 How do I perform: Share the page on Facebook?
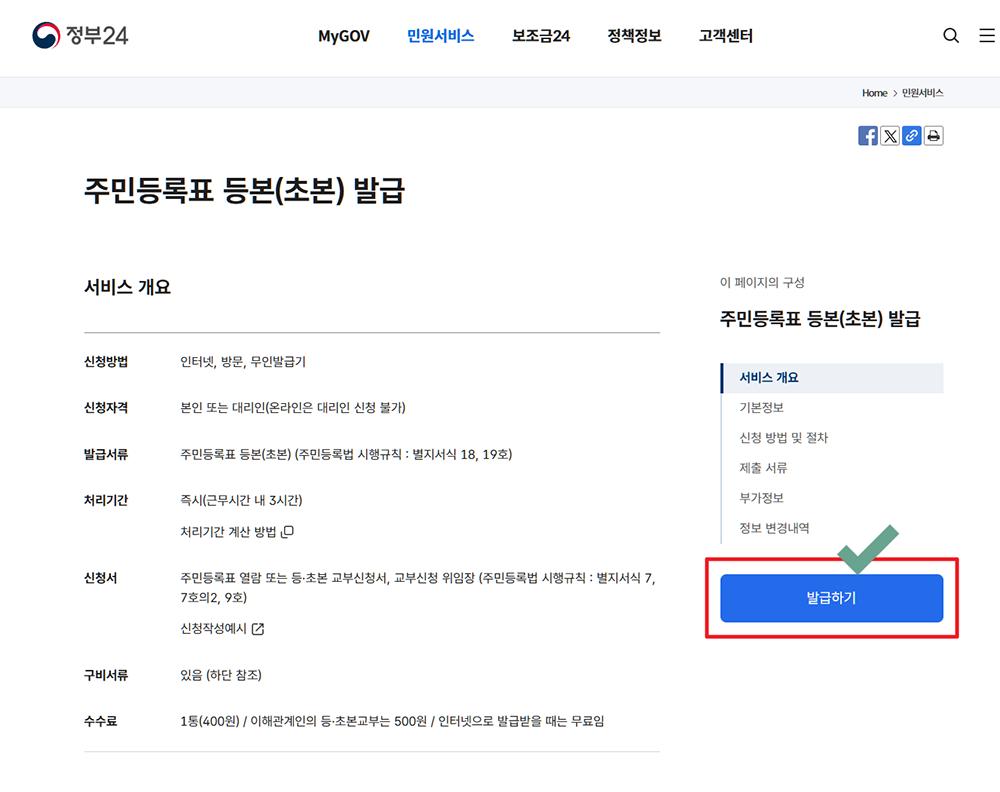[x=867, y=135]
